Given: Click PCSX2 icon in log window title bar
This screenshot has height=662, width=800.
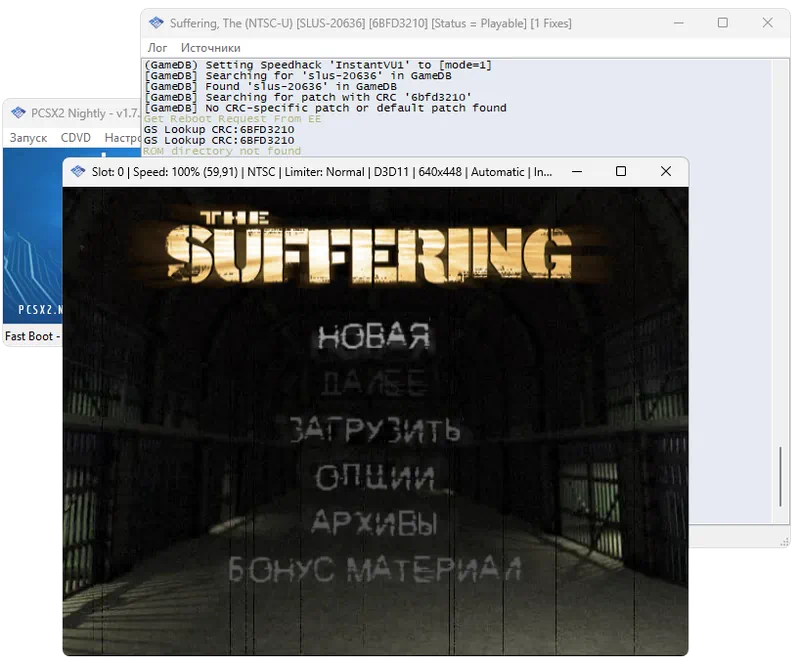Looking at the screenshot, I should [156, 23].
